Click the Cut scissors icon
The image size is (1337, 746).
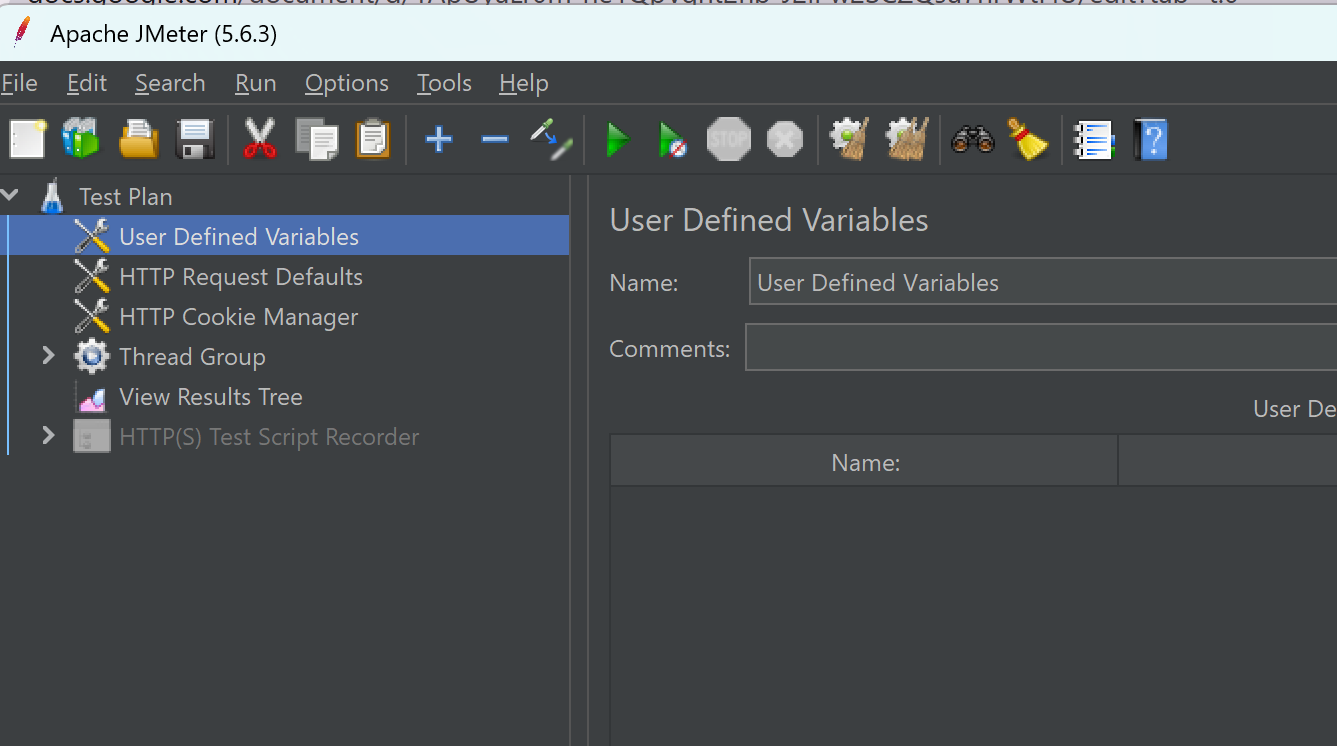coord(260,139)
